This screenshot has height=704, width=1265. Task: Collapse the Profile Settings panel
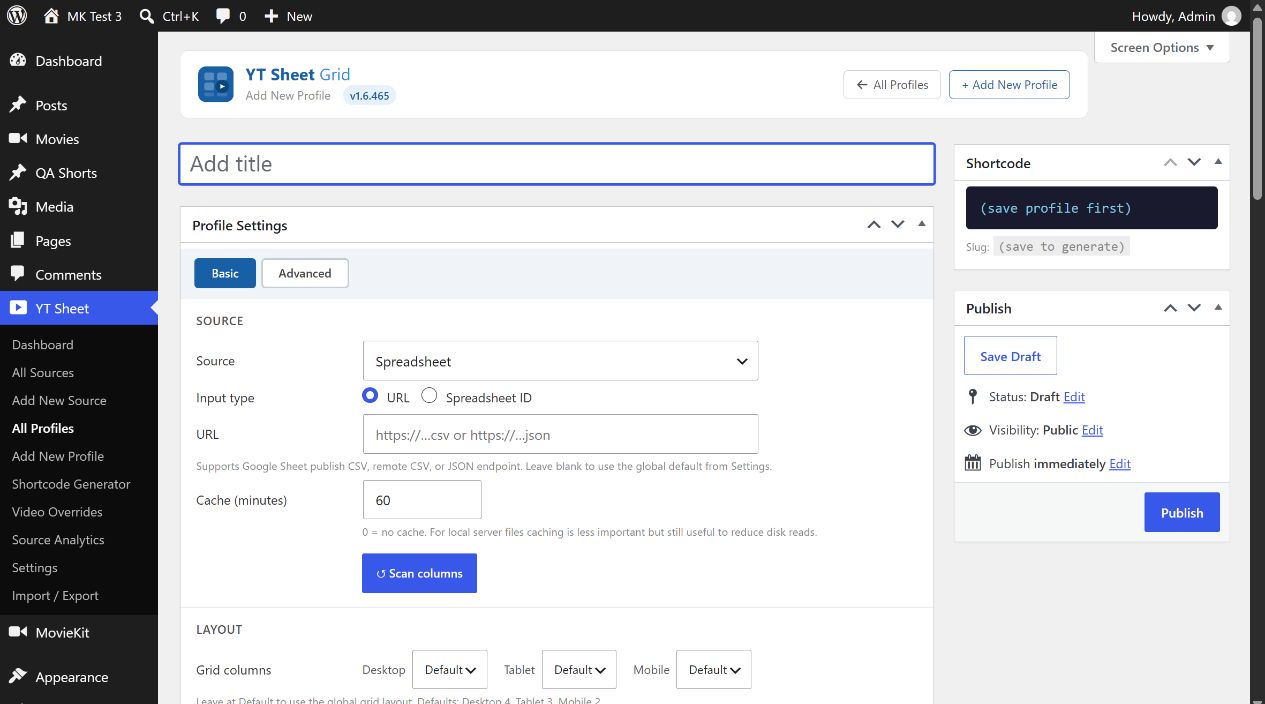[921, 225]
